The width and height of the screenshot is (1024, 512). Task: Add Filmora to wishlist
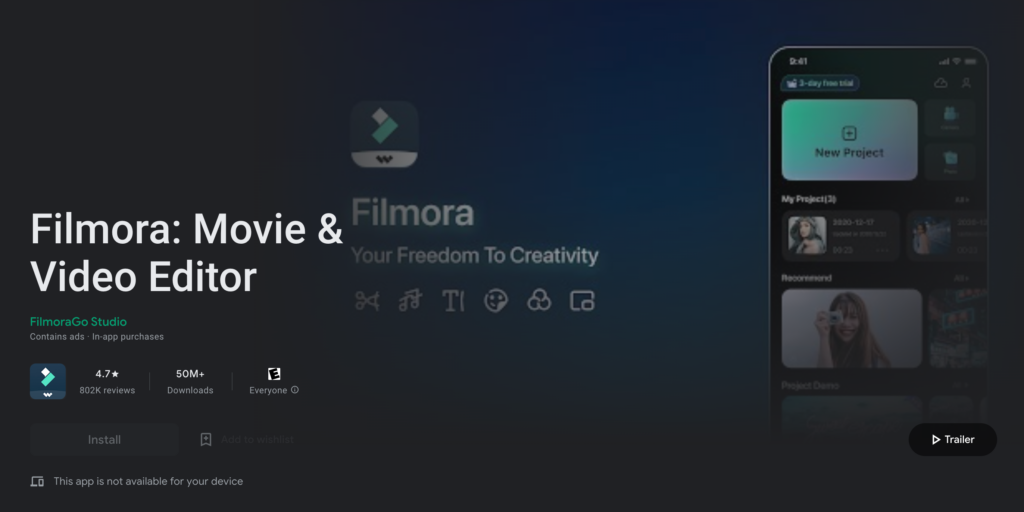248,440
